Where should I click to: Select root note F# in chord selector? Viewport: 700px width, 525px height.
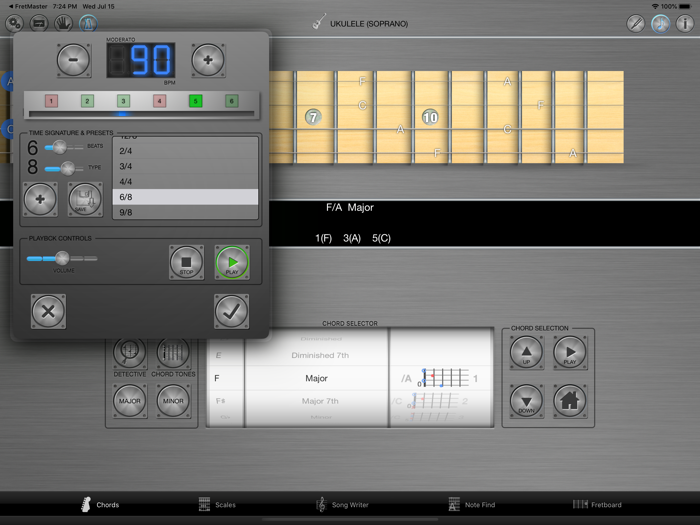pos(221,401)
